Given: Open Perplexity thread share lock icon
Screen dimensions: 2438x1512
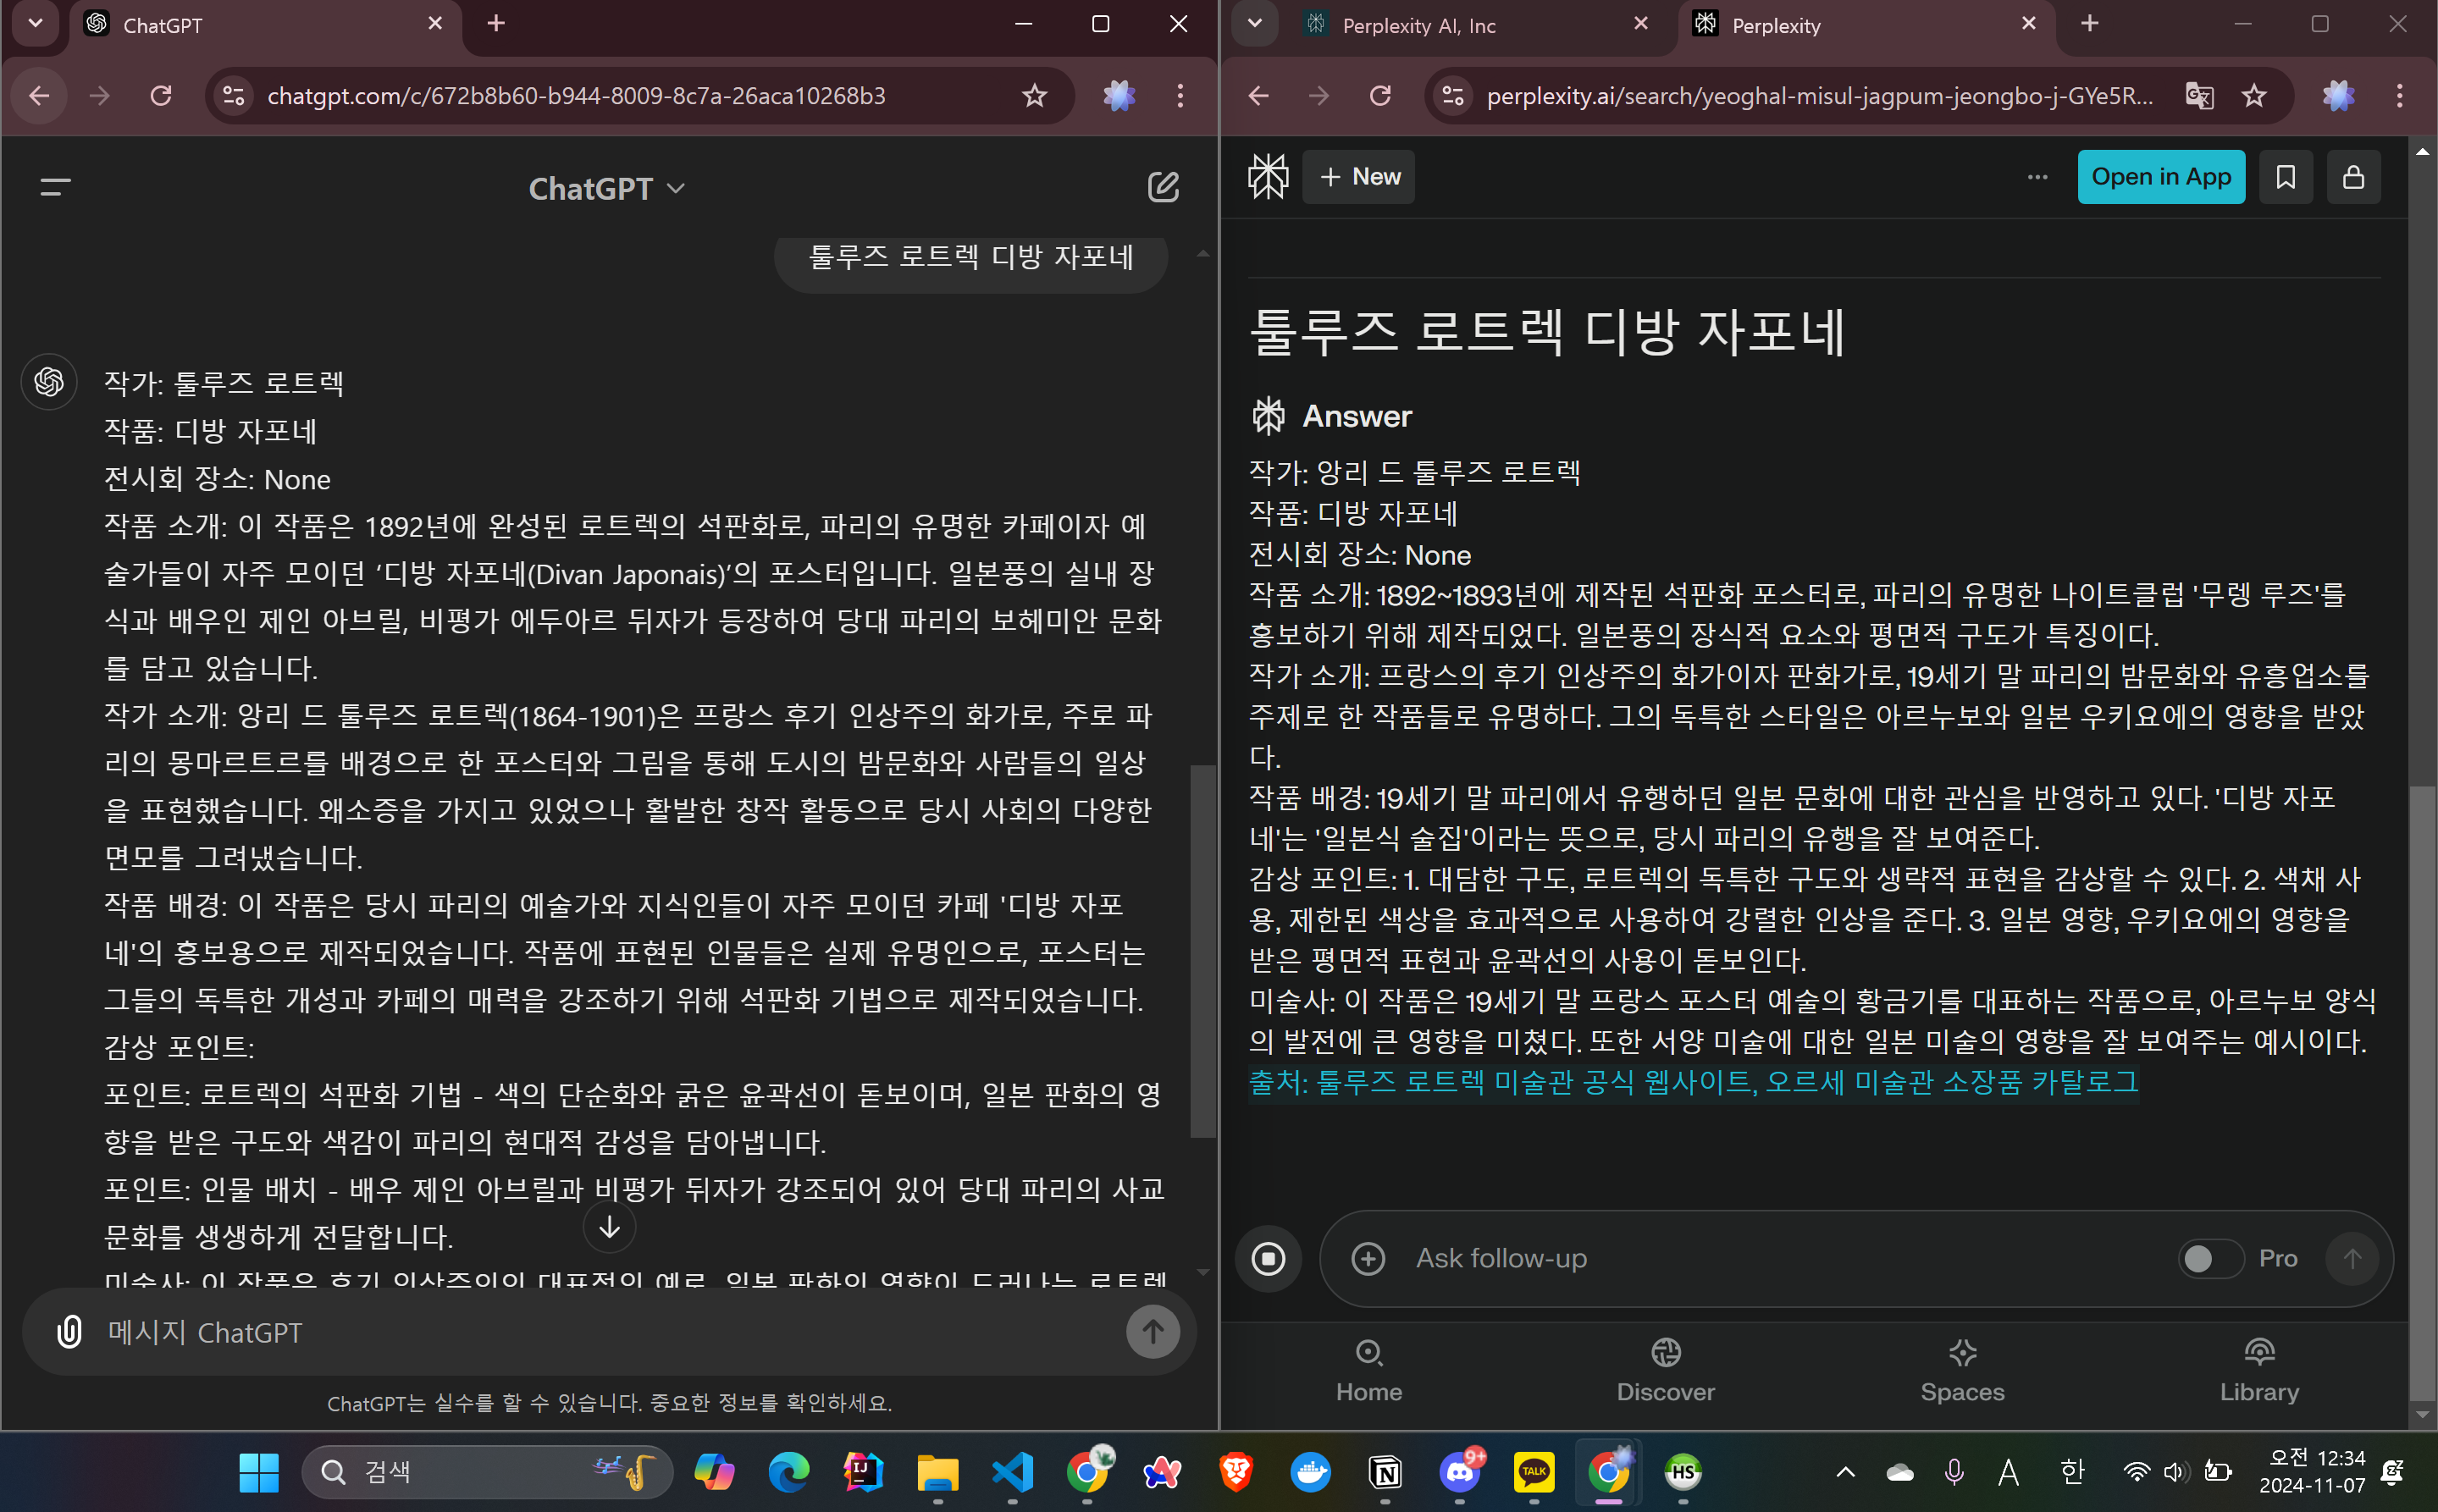Looking at the screenshot, I should click(x=2353, y=177).
